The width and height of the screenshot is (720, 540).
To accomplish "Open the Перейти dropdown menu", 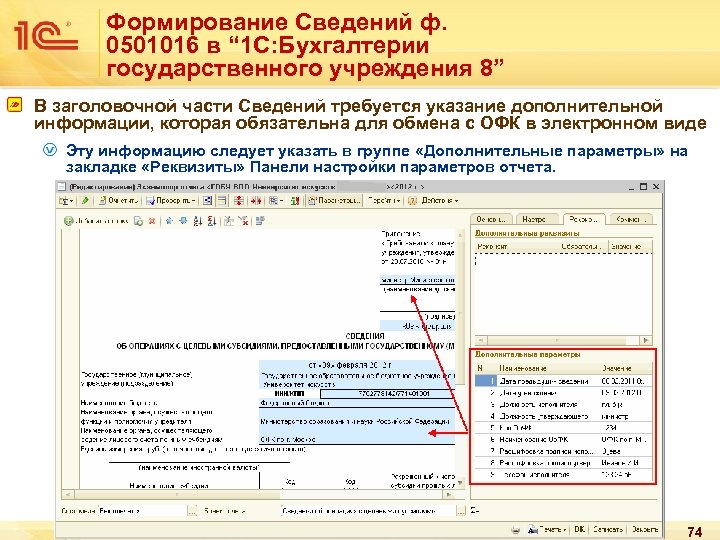I will (384, 201).
